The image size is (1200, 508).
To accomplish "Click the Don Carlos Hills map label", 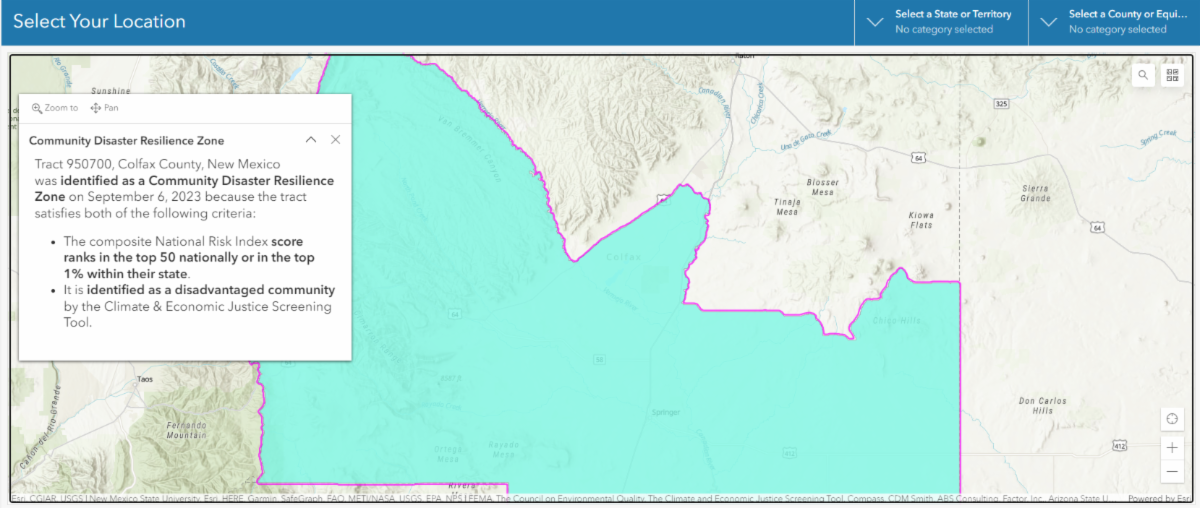I will click(x=1035, y=406).
